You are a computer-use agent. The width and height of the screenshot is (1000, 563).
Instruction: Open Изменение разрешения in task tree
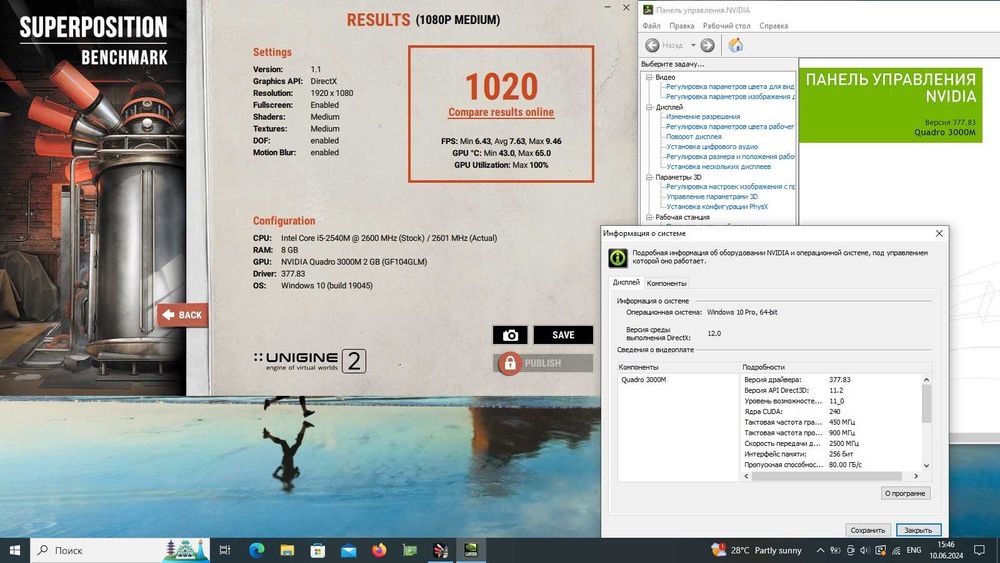click(703, 117)
